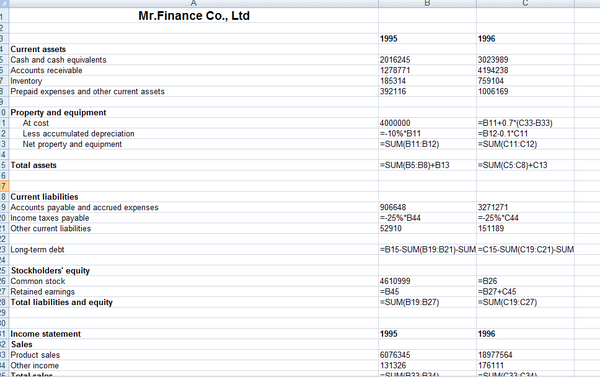
Task: Select cell with value 6076345
Action: 395,355
